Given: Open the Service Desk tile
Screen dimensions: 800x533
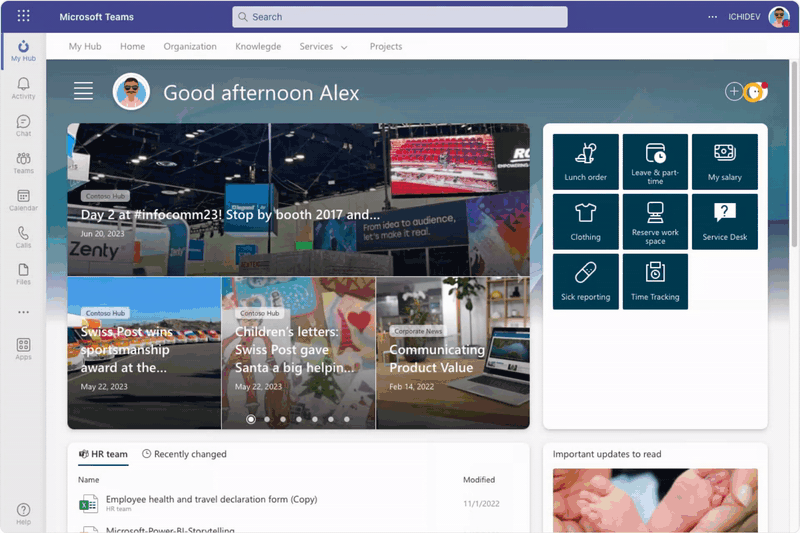Looking at the screenshot, I should [x=725, y=221].
